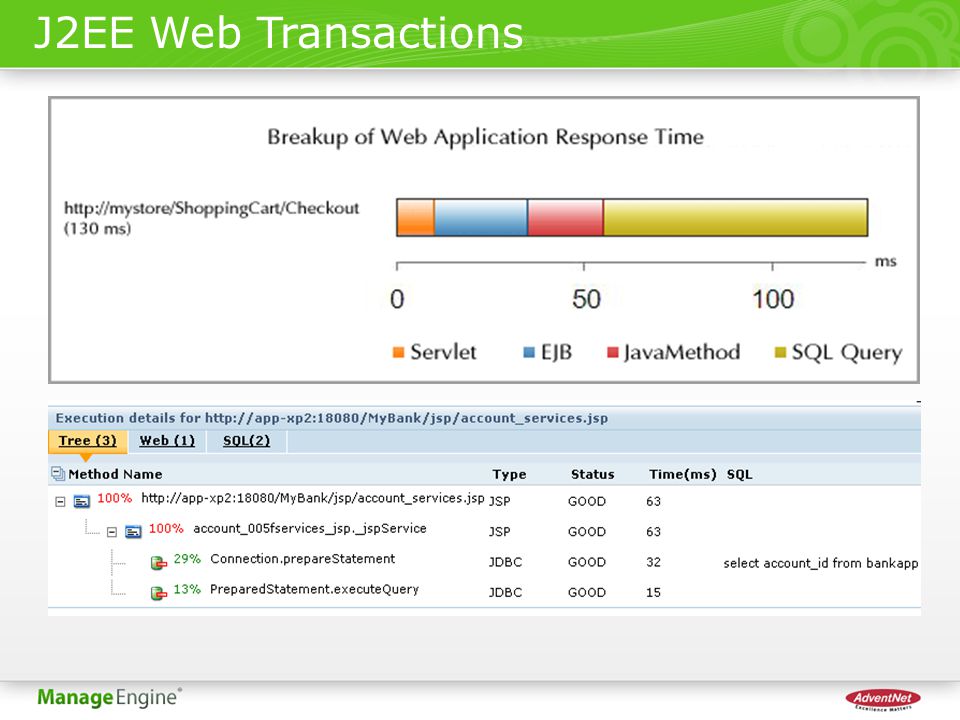Image resolution: width=960 pixels, height=720 pixels.
Task: Switch to the SQL(2) tab
Action: pos(246,441)
